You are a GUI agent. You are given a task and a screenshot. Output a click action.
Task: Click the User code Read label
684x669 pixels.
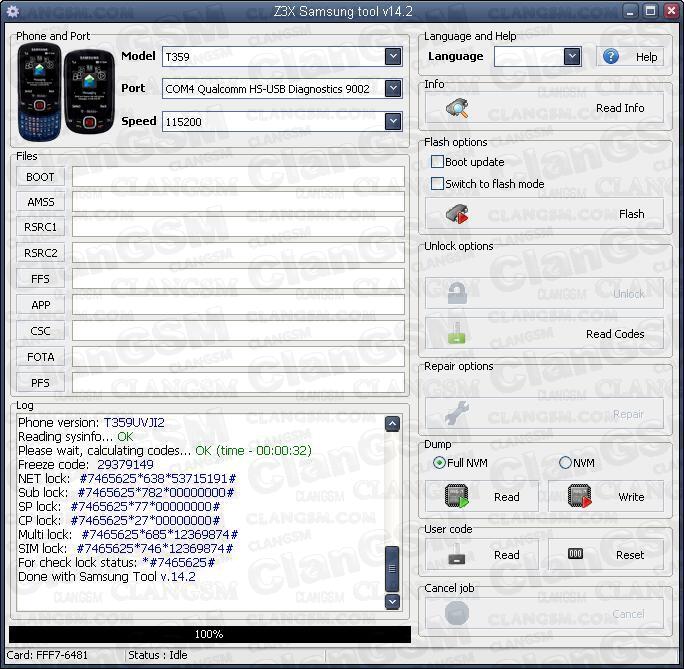(x=506, y=555)
